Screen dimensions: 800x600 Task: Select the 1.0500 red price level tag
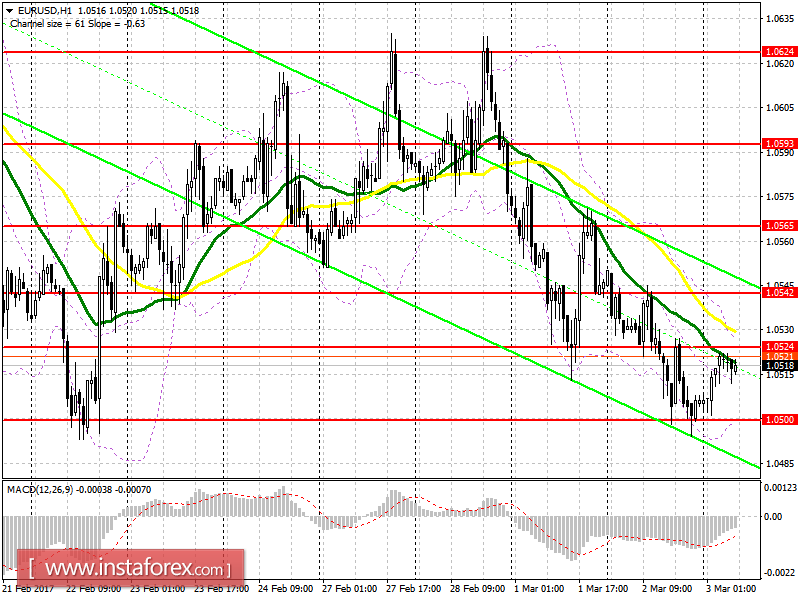click(780, 419)
